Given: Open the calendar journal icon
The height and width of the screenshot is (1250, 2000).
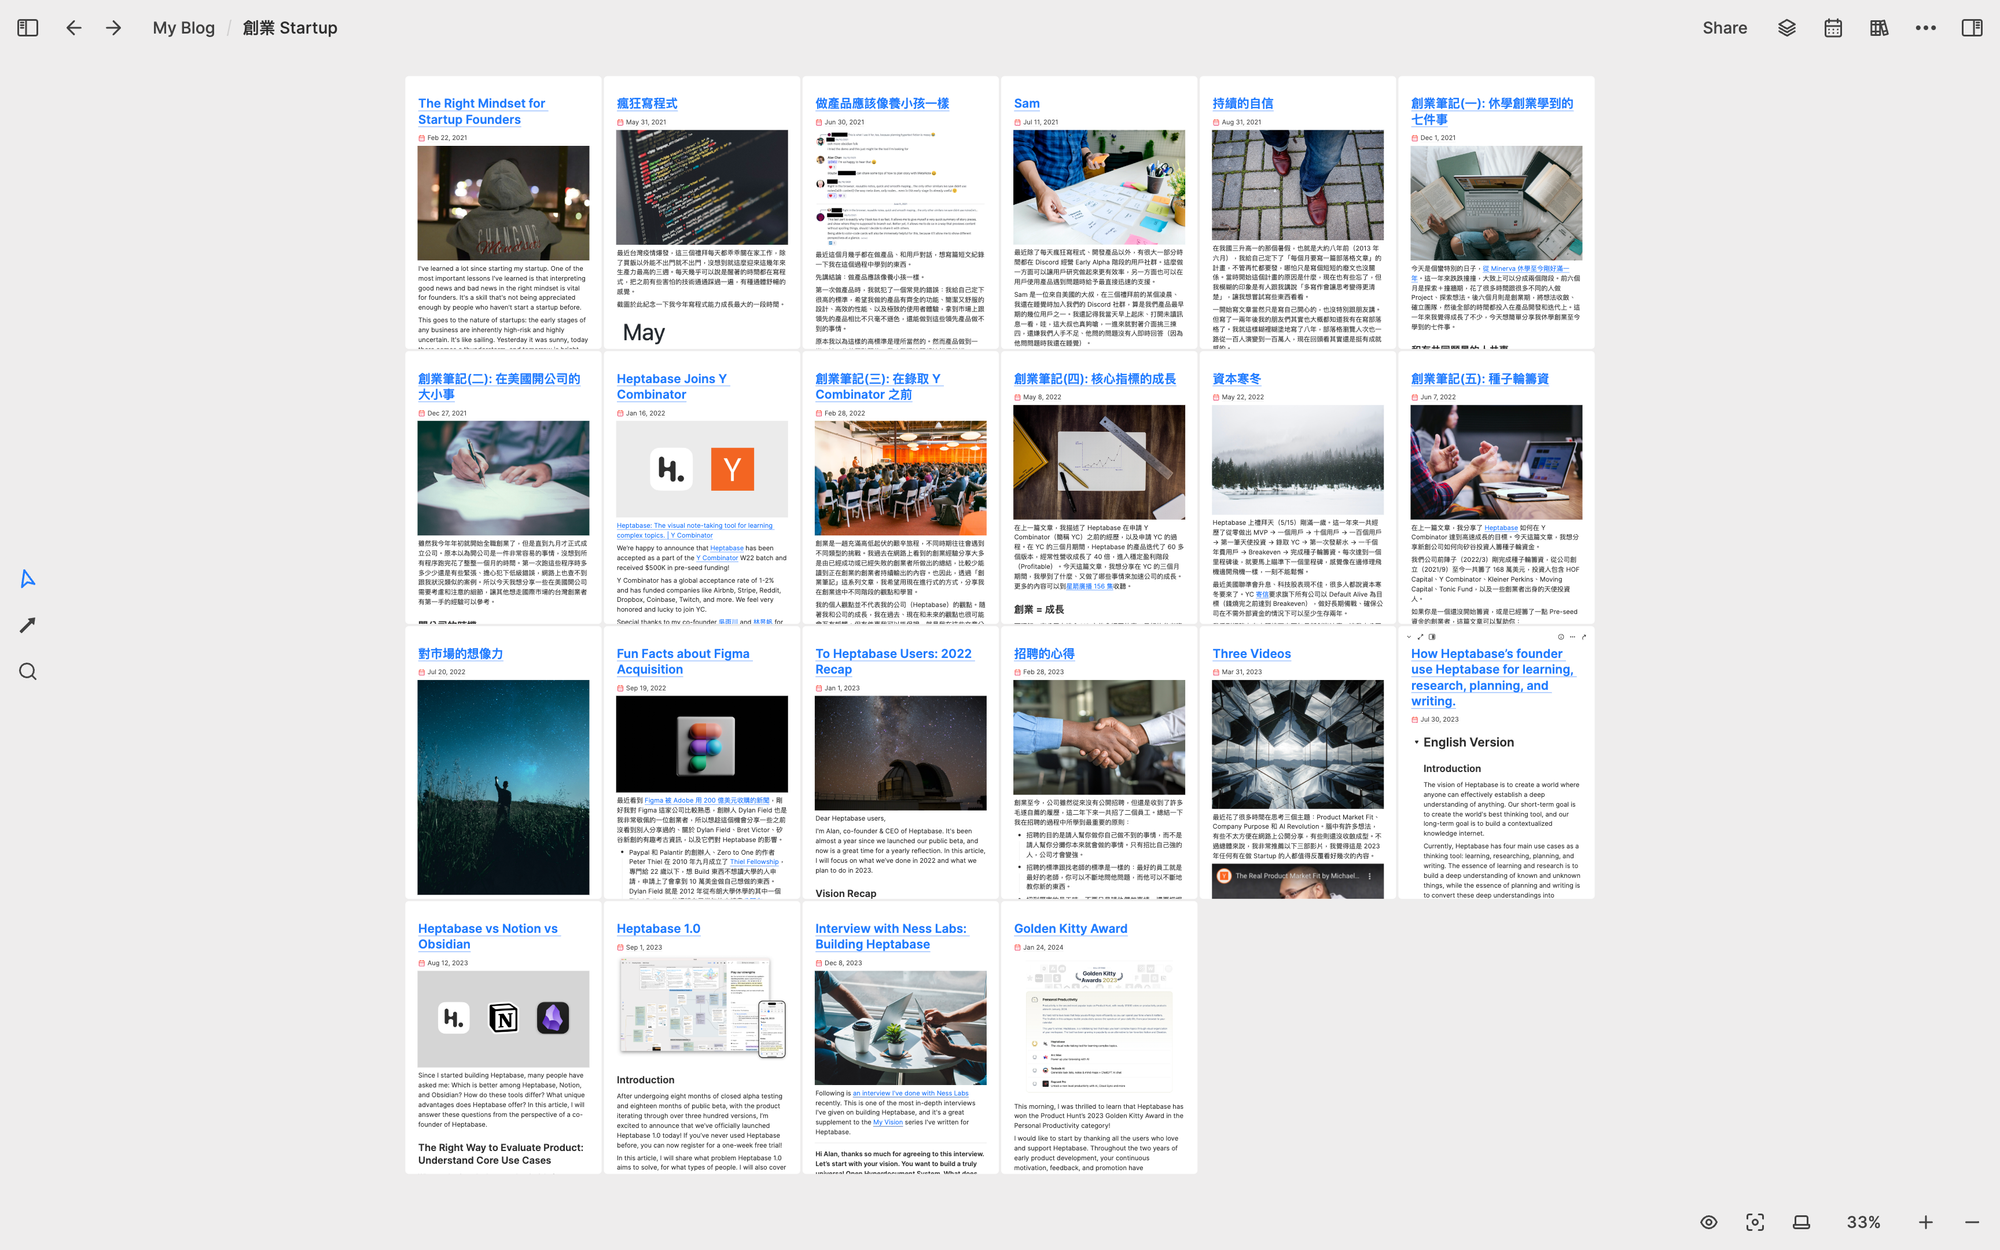Looking at the screenshot, I should [x=1833, y=28].
